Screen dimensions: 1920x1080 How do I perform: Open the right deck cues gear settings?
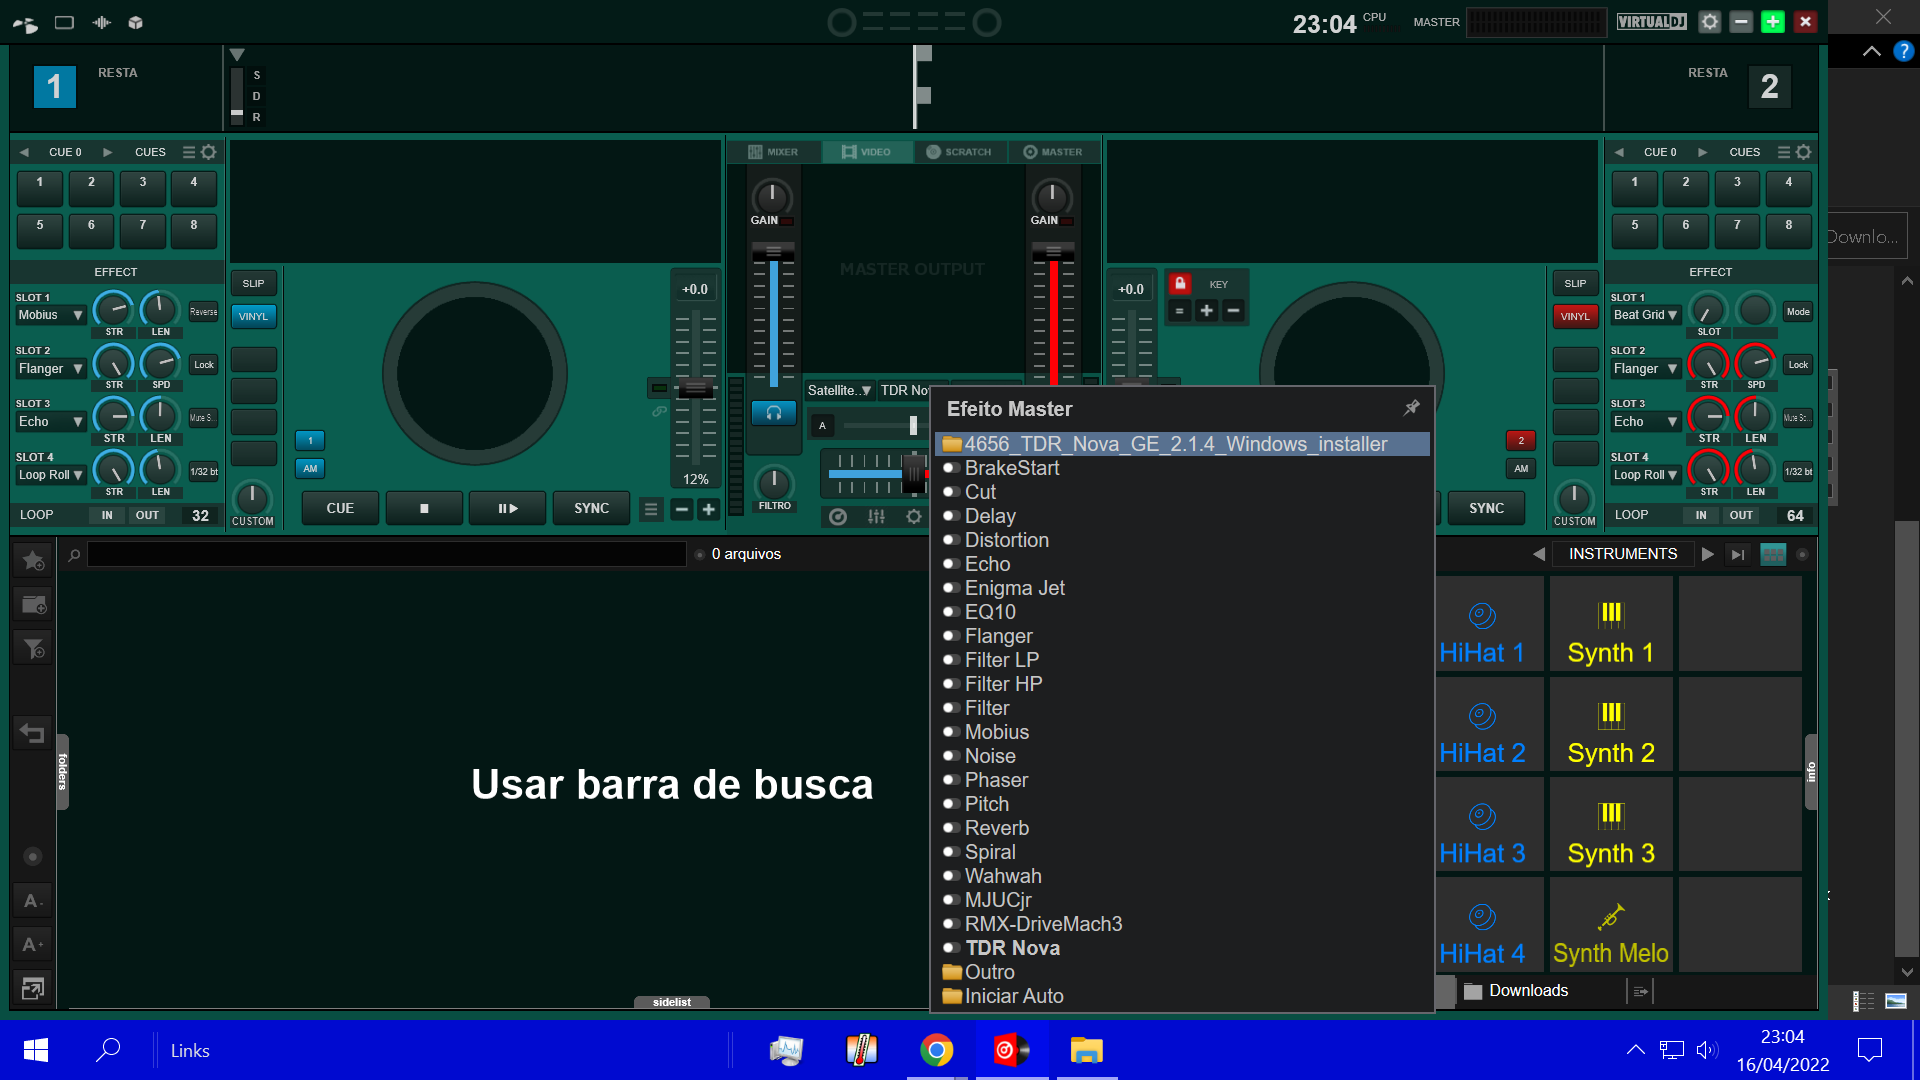(x=1803, y=152)
